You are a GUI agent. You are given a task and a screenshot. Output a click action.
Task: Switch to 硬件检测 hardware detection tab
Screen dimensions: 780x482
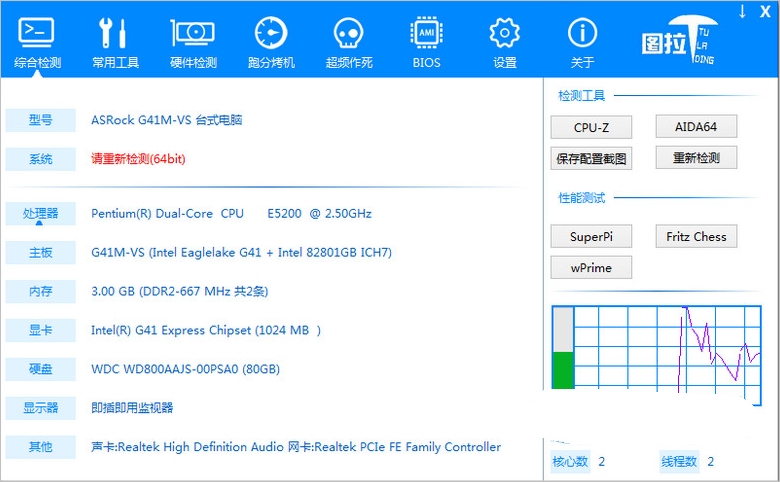193,43
